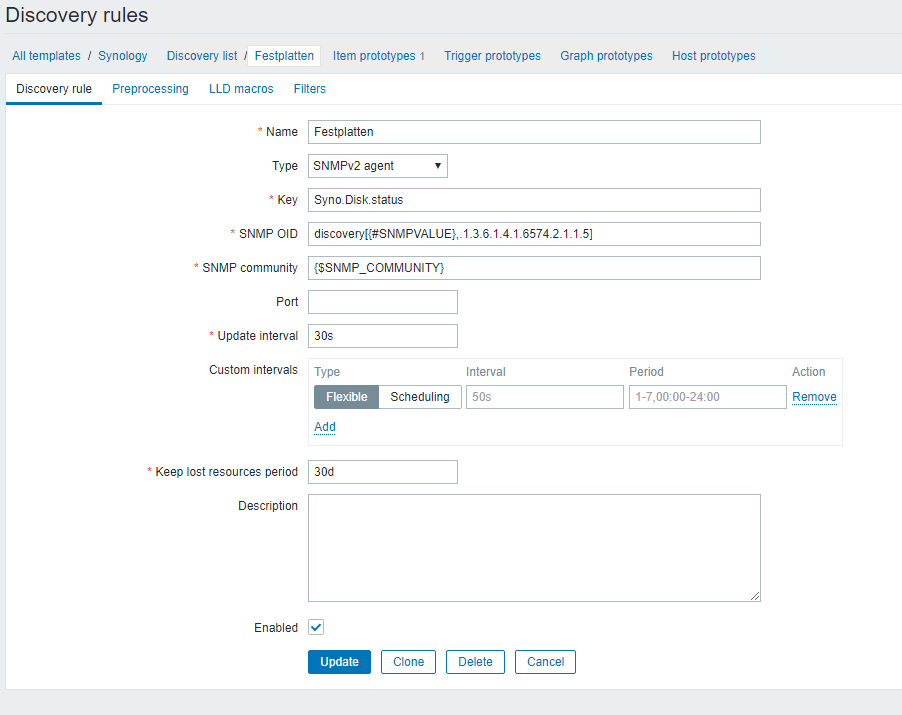Screen dimensions: 902x715
Task: Click into the Description text area
Action: pyautogui.click(x=534, y=548)
